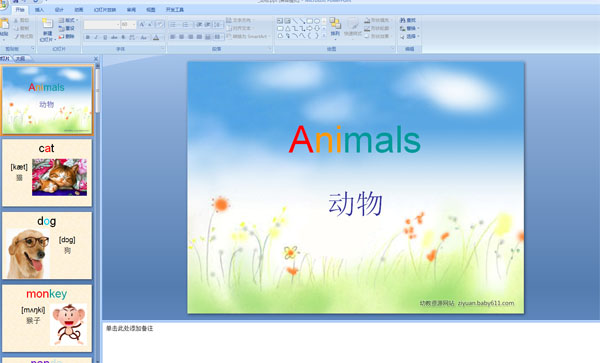
Task: Click the New Slide icon
Action: click(47, 23)
